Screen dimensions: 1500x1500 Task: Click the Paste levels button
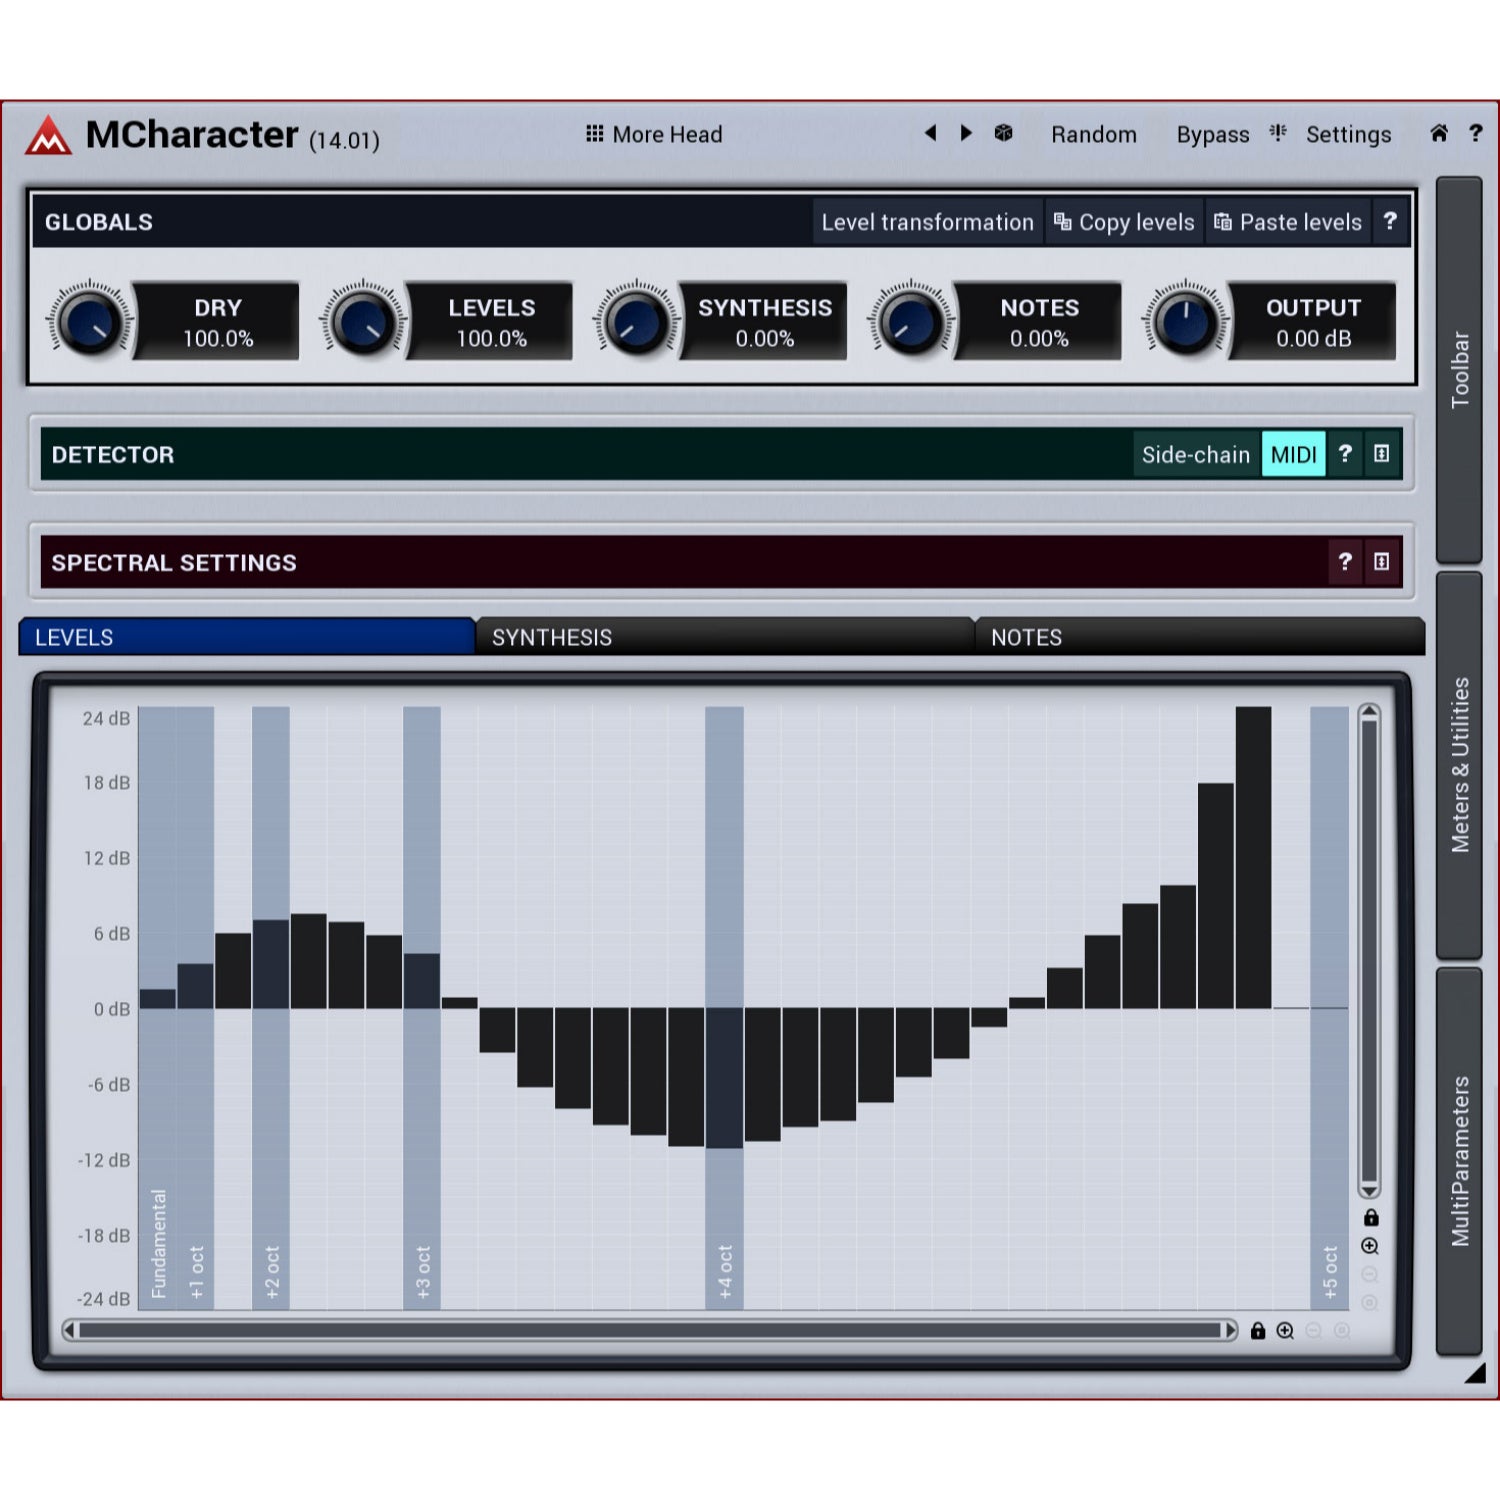click(1289, 222)
